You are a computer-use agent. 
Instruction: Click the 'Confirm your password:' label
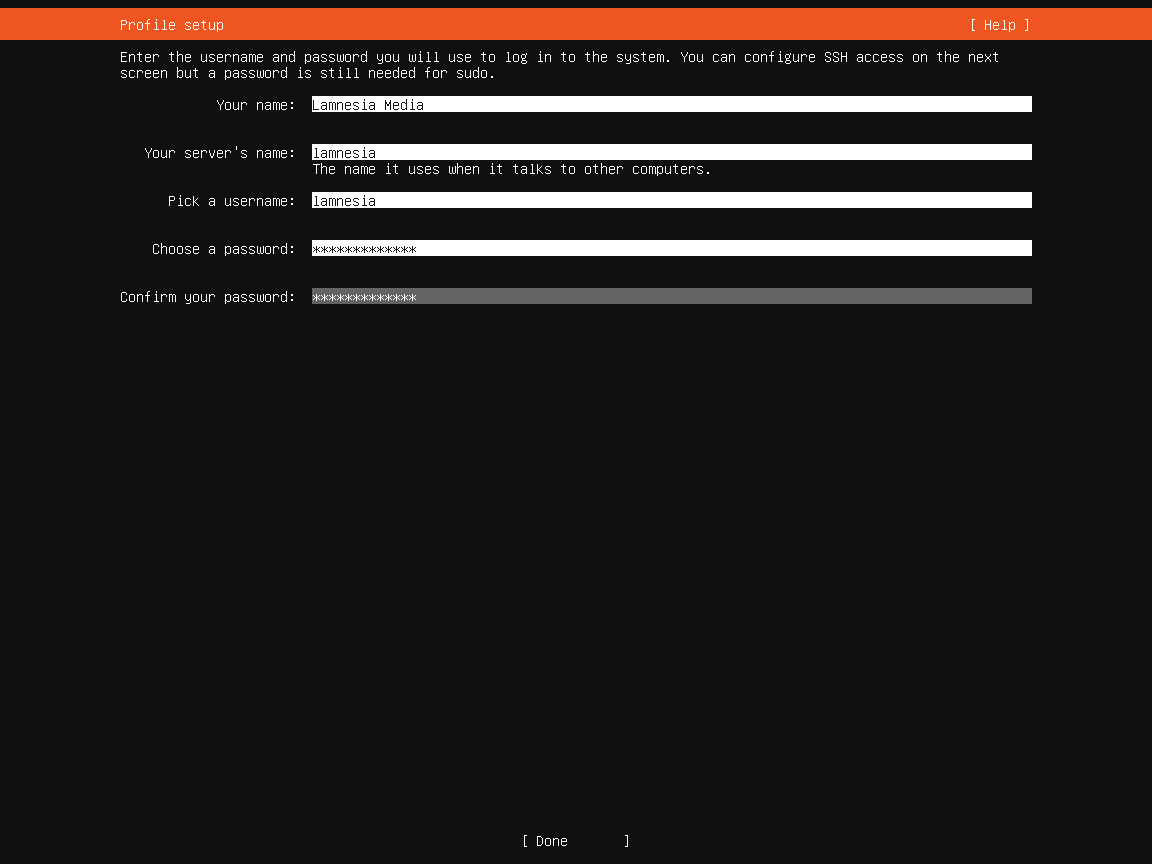pyautogui.click(x=207, y=297)
